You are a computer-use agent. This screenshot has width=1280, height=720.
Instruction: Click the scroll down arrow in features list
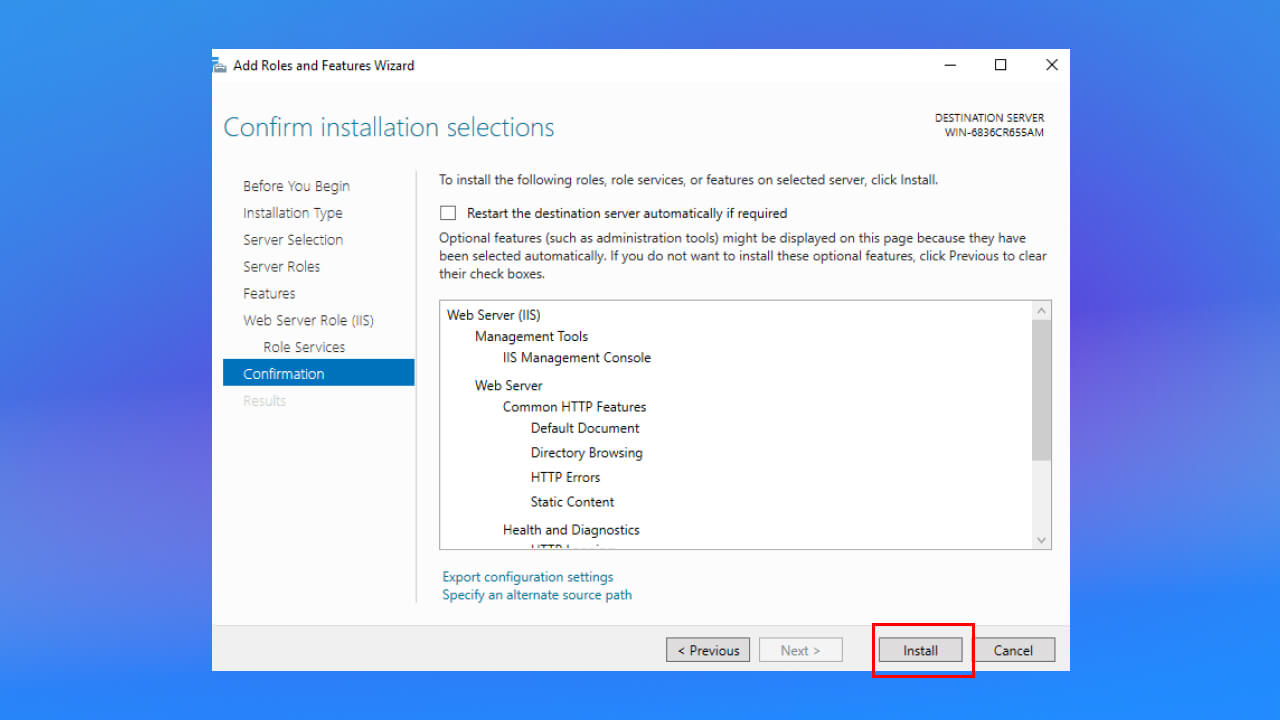click(1042, 540)
